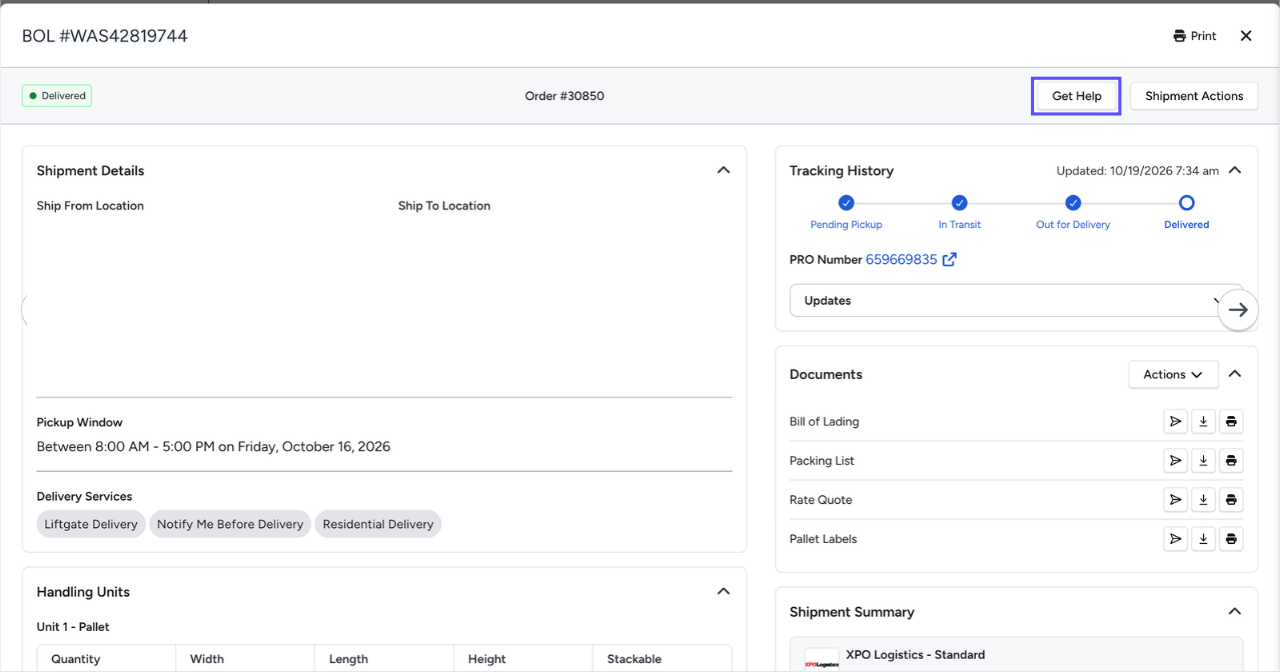The image size is (1280, 672).
Task: Collapse the Shipment Details section
Action: coord(723,171)
